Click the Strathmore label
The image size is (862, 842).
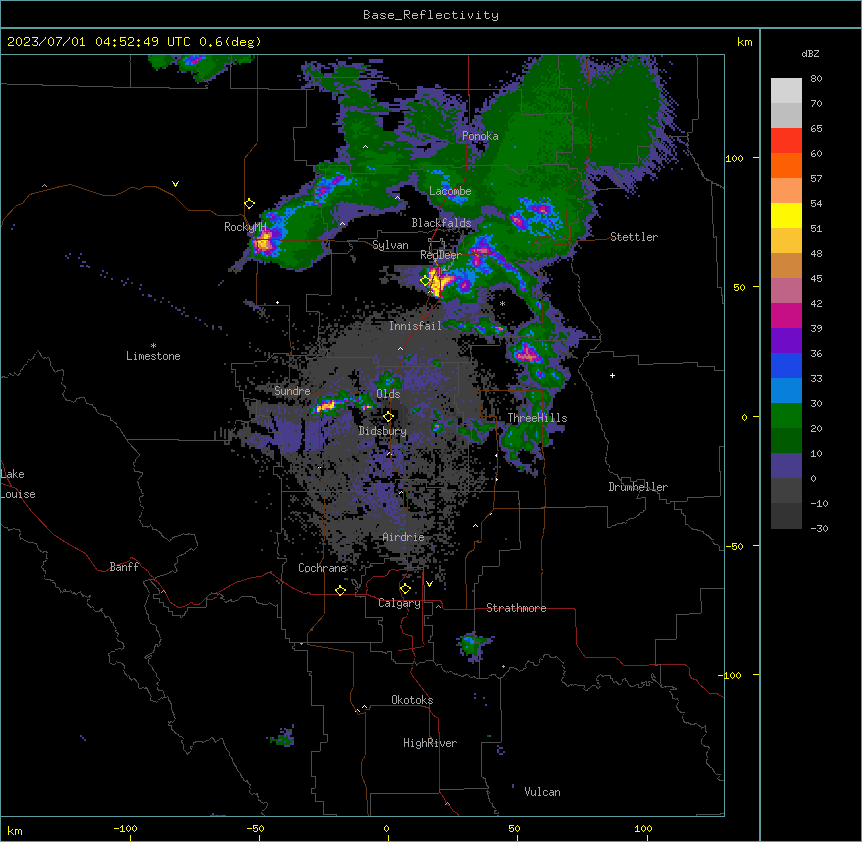click(516, 608)
